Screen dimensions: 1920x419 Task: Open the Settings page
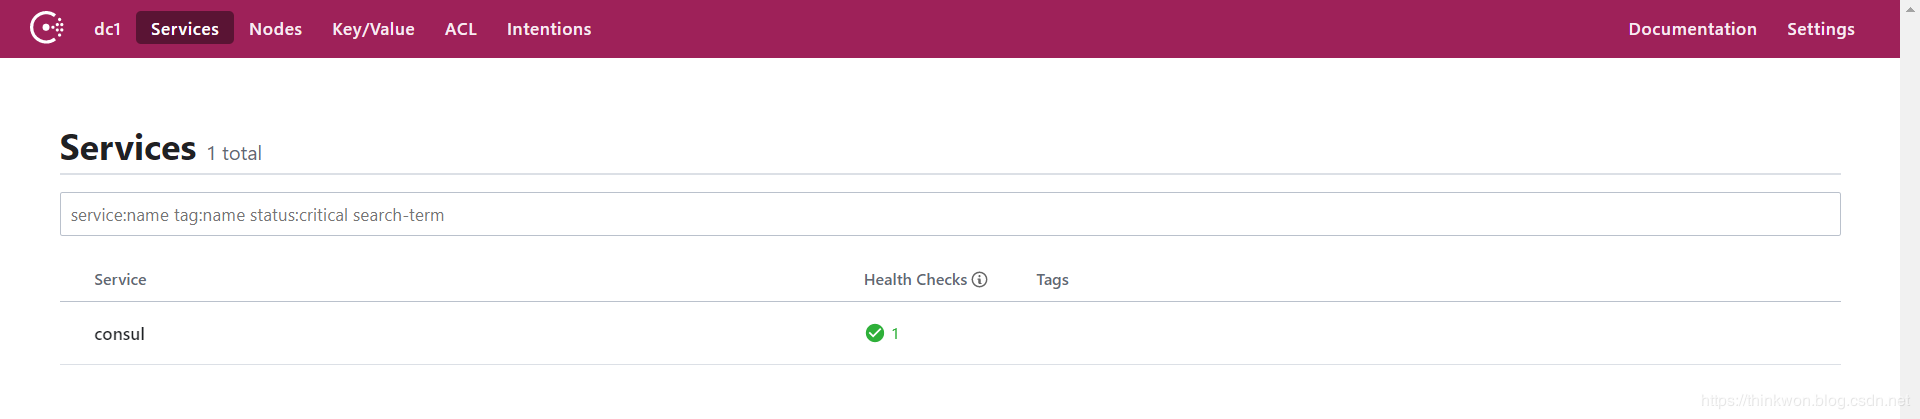pos(1820,29)
